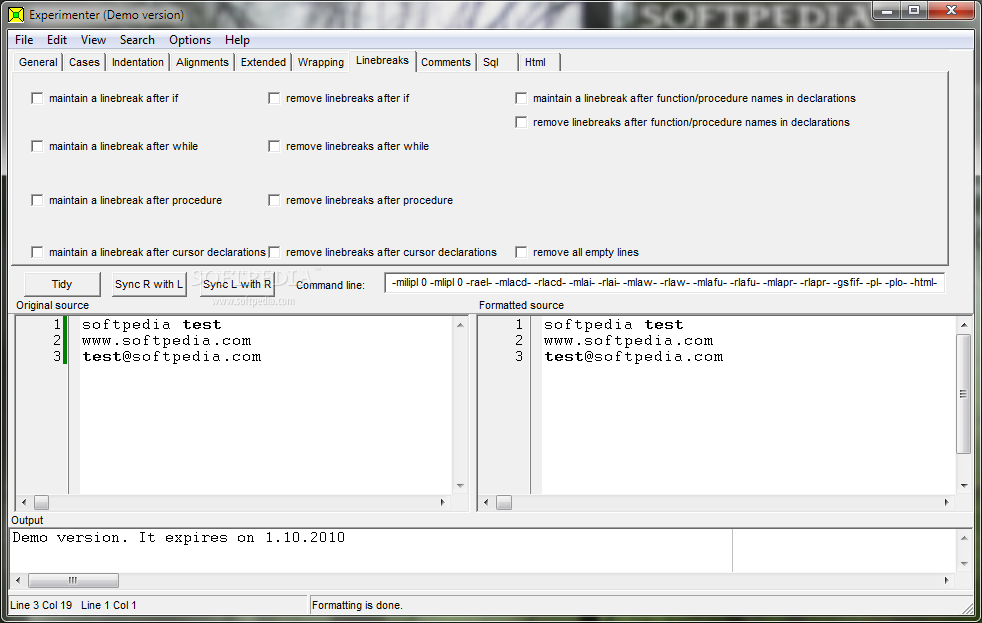Click Formatted source vertical scrollbar down arrow
This screenshot has height=623, width=982.
[x=964, y=486]
